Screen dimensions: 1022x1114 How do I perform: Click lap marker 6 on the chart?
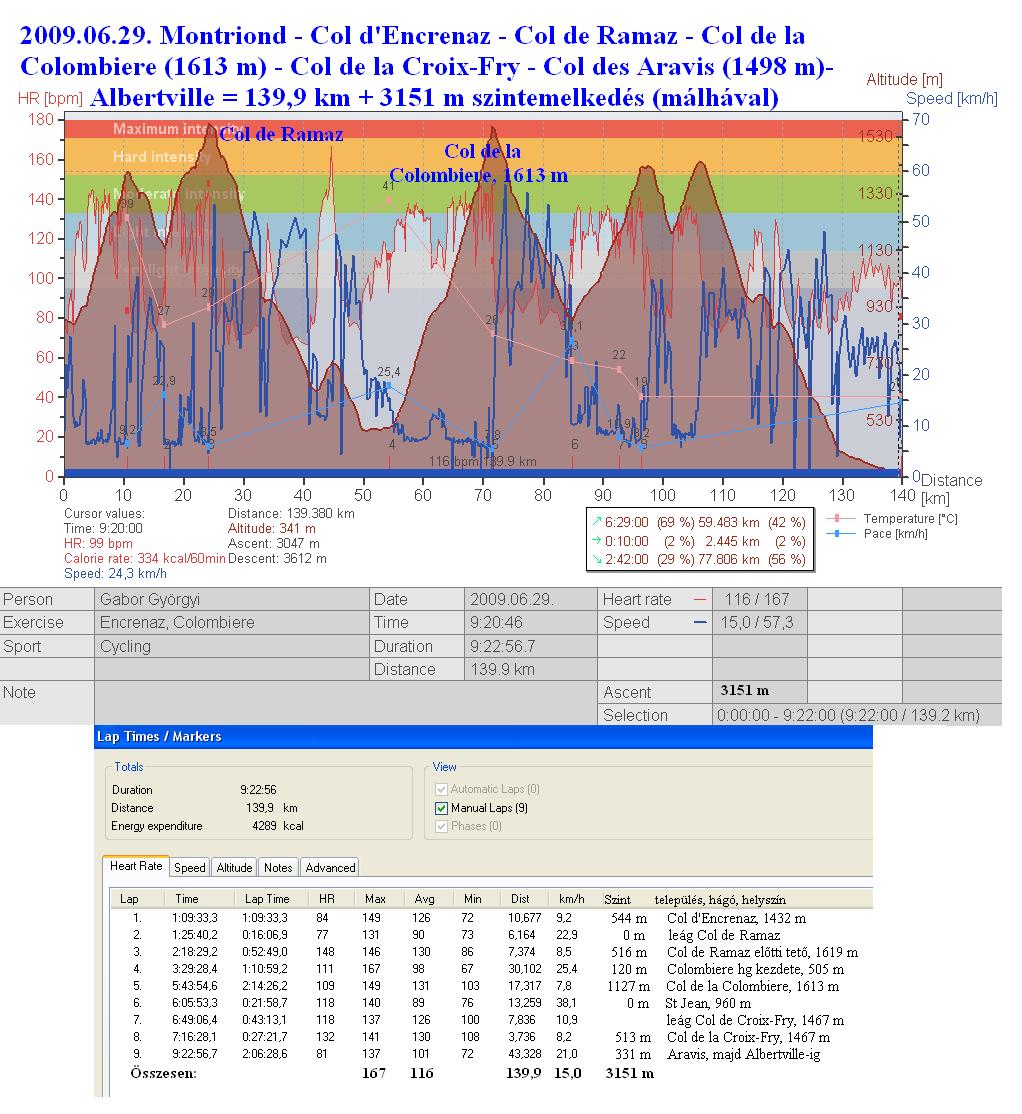574,444
